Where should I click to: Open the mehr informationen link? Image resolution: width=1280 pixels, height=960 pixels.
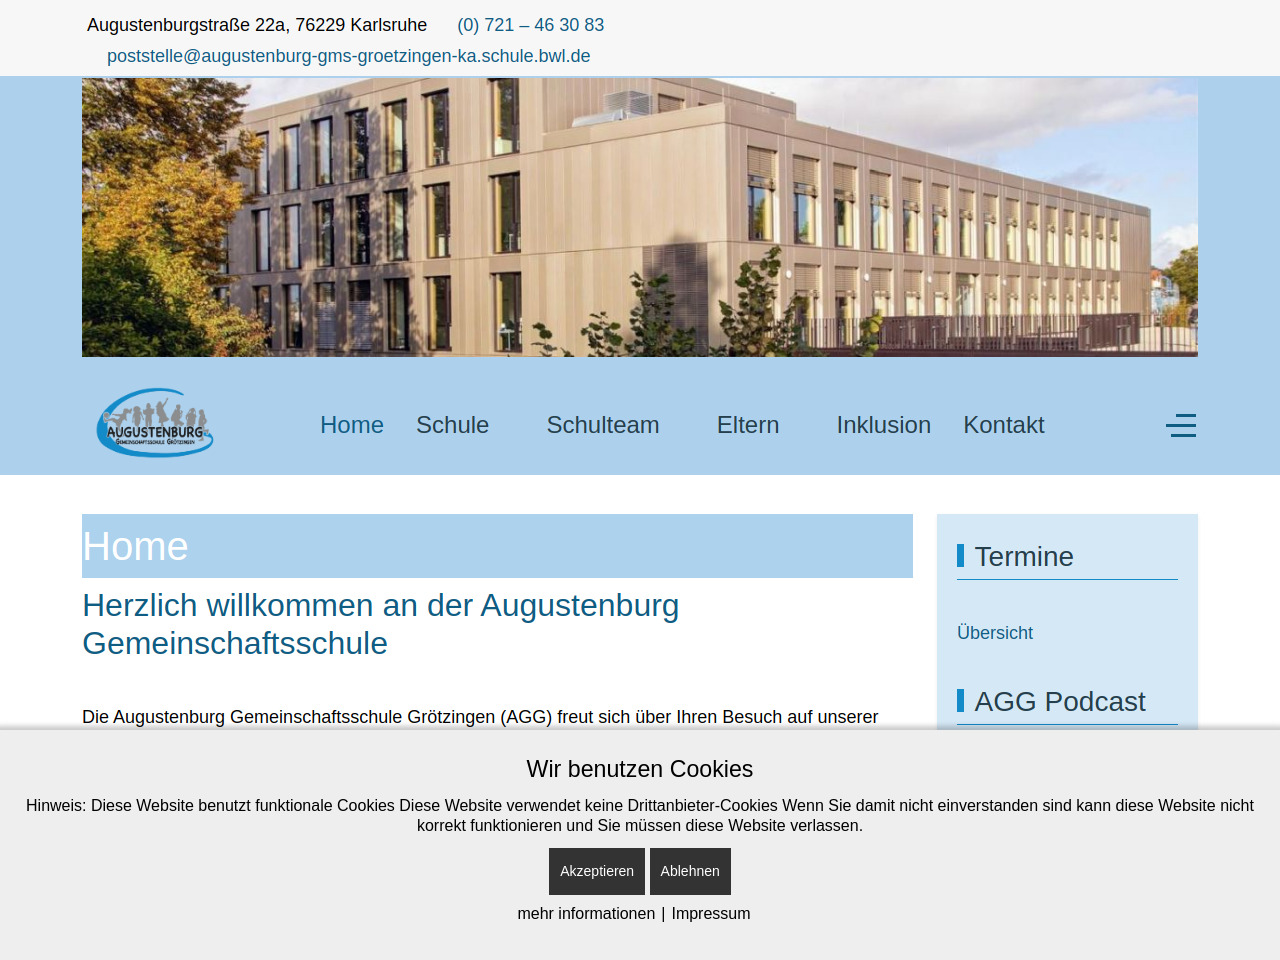pyautogui.click(x=586, y=913)
